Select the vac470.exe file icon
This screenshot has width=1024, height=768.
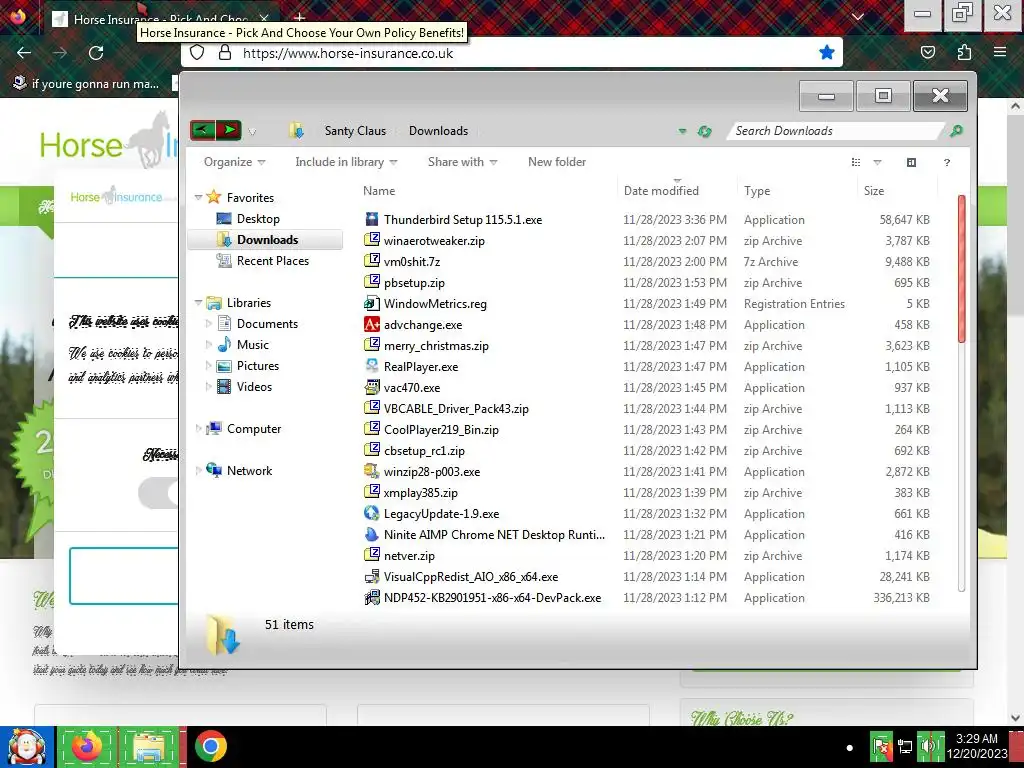pos(372,387)
